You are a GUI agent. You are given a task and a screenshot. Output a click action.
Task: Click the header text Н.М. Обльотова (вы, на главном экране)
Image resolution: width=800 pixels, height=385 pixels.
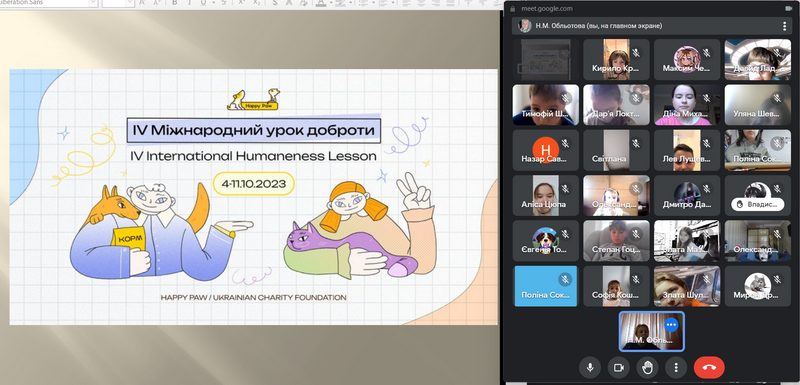598,25
